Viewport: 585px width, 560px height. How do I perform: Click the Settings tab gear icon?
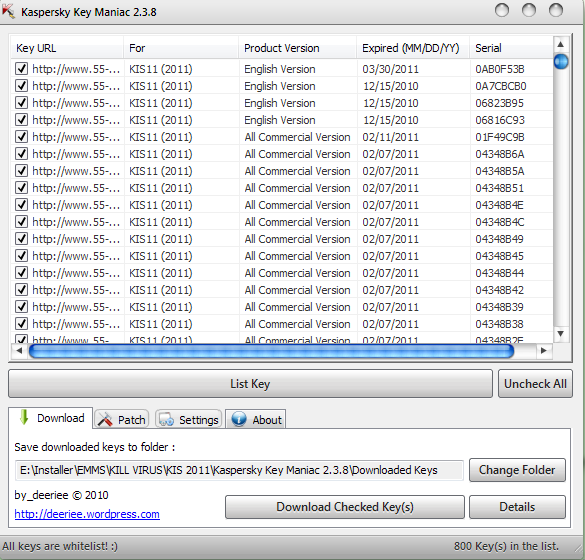pyautogui.click(x=166, y=419)
